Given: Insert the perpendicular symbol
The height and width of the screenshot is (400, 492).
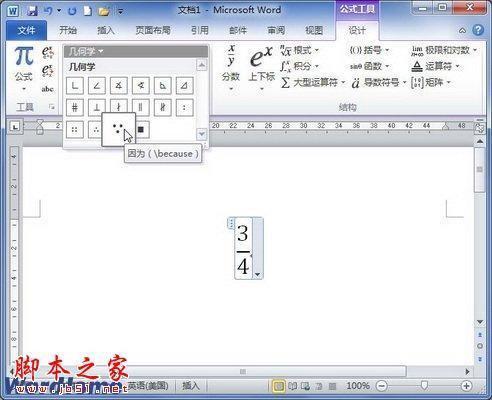Looking at the screenshot, I should tap(97, 107).
